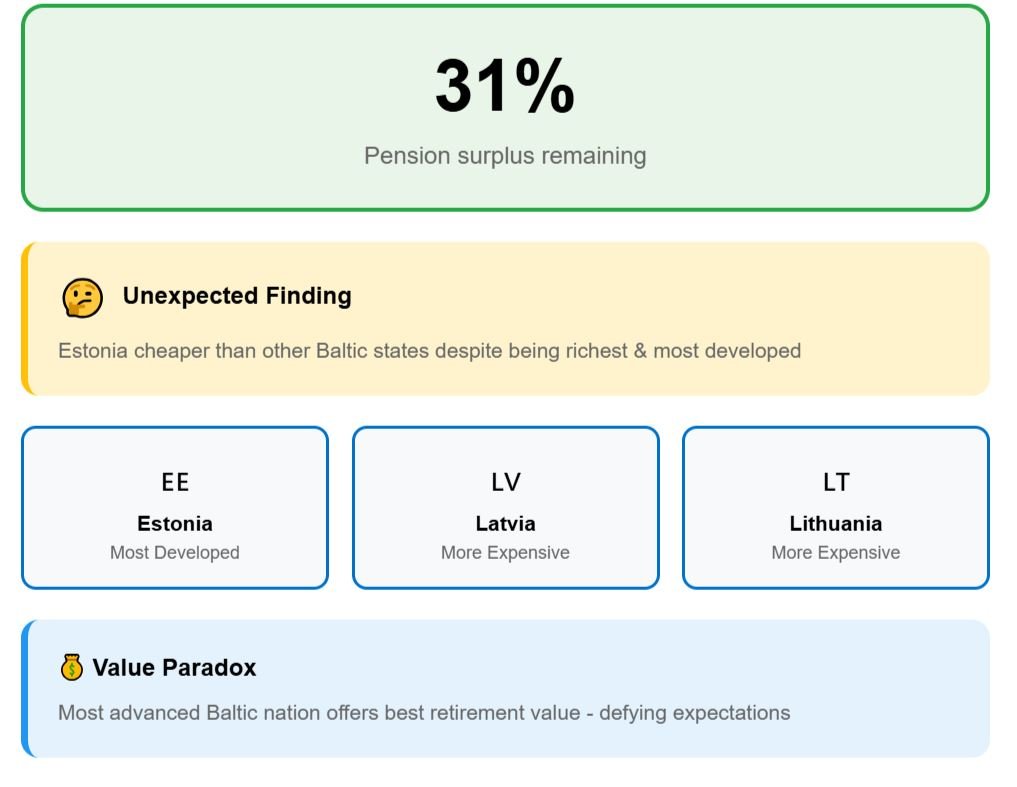Click the Most advanced Baltic nation description

point(424,713)
